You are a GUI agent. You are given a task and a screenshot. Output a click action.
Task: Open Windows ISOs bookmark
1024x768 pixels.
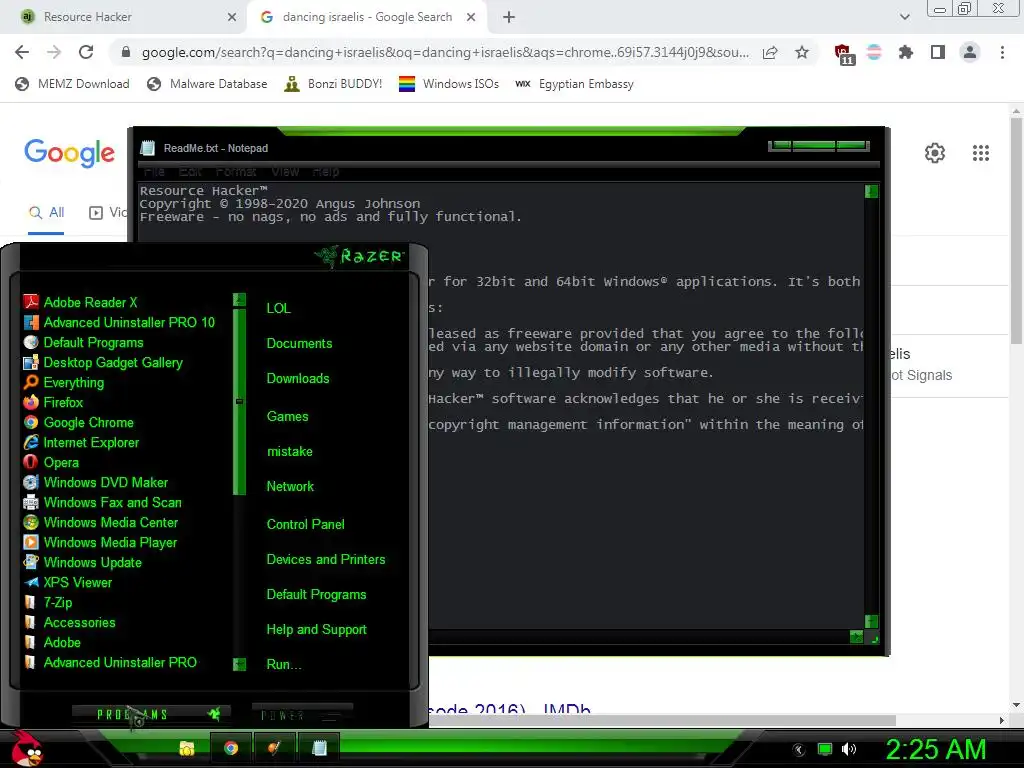[x=449, y=84]
